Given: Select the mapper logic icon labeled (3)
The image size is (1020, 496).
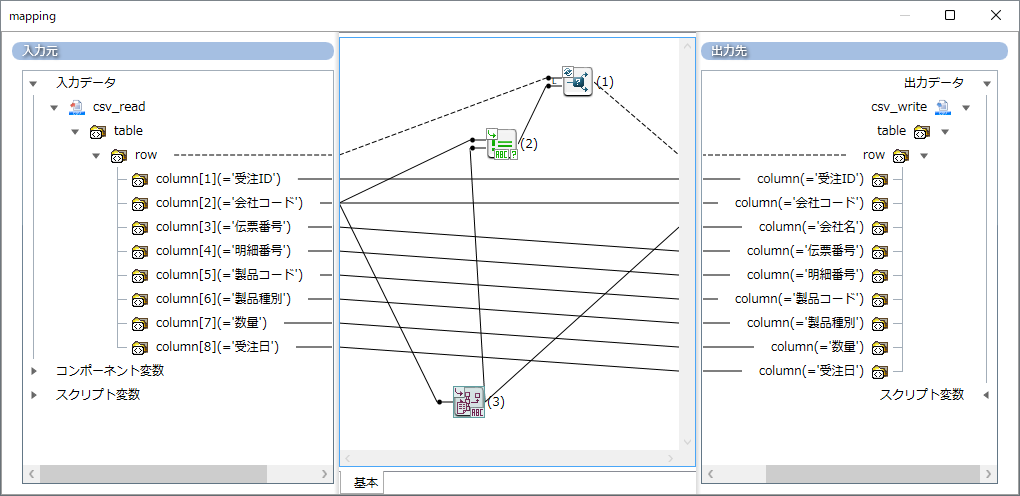Looking at the screenshot, I should click(469, 402).
